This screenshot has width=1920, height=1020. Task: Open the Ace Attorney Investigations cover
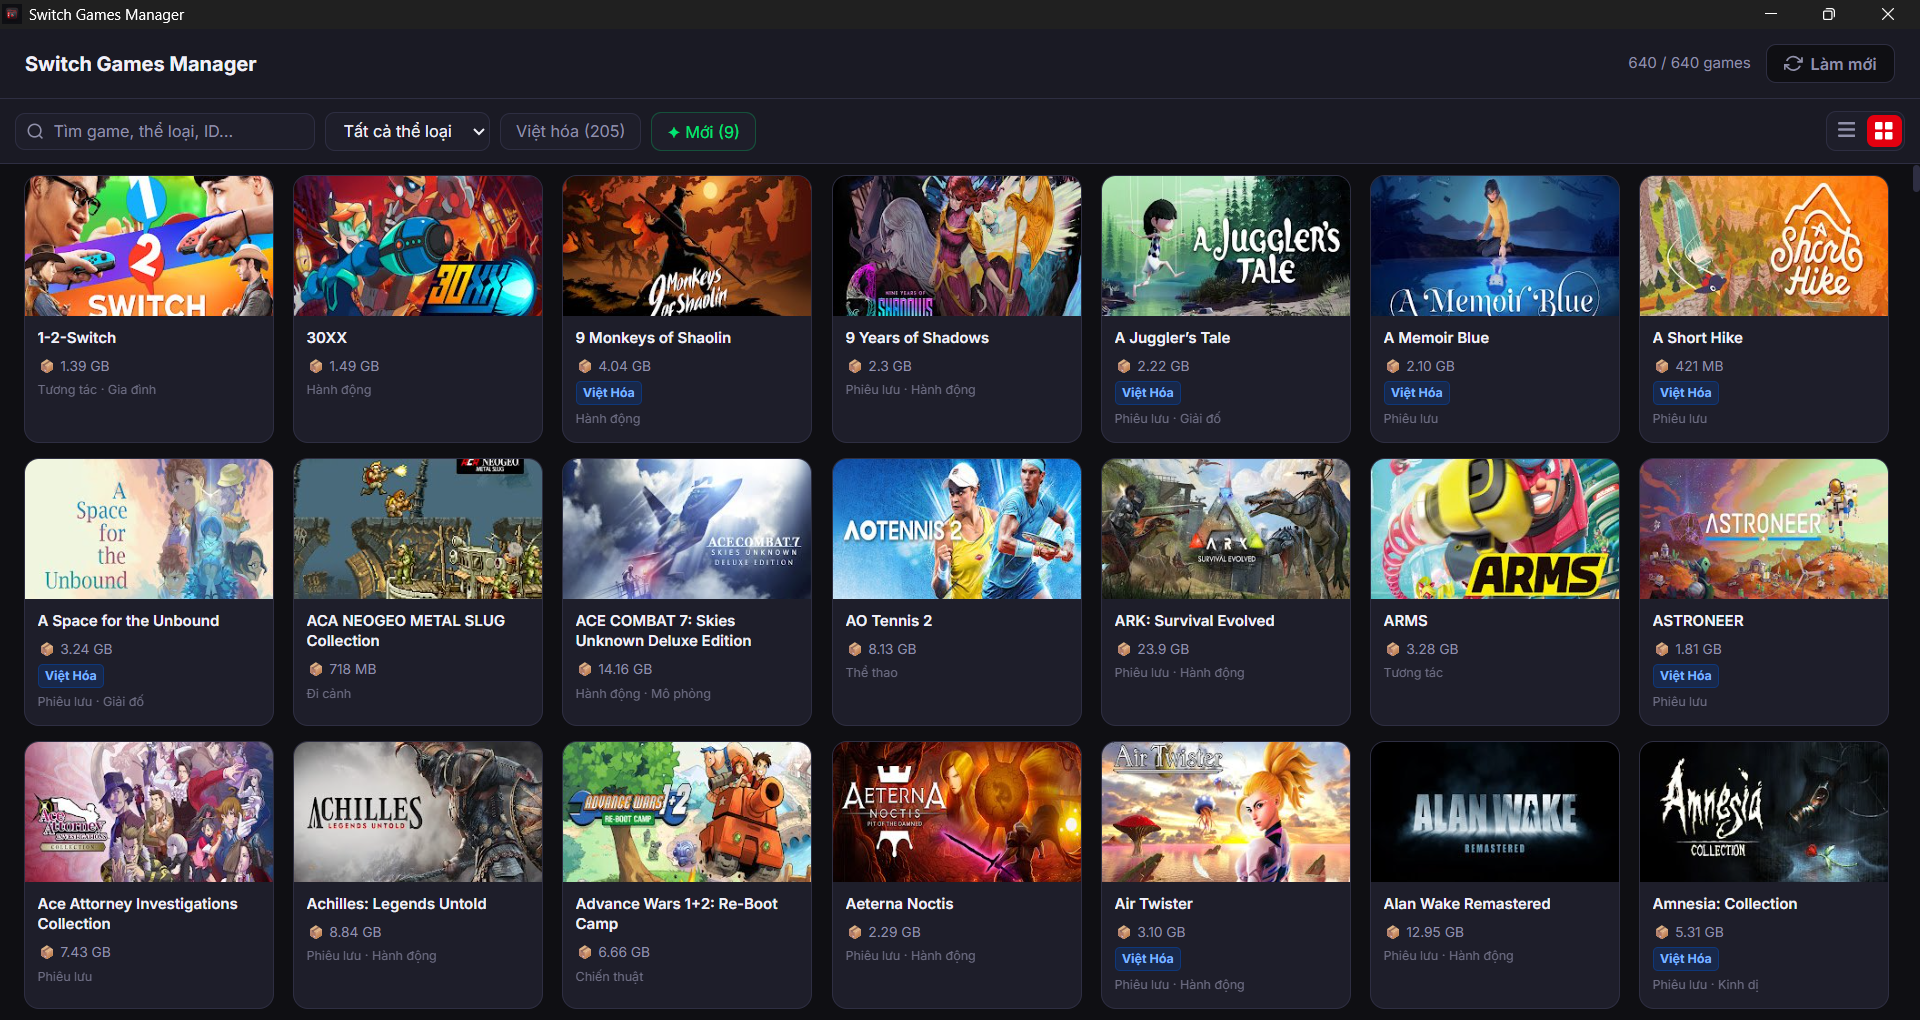point(149,812)
